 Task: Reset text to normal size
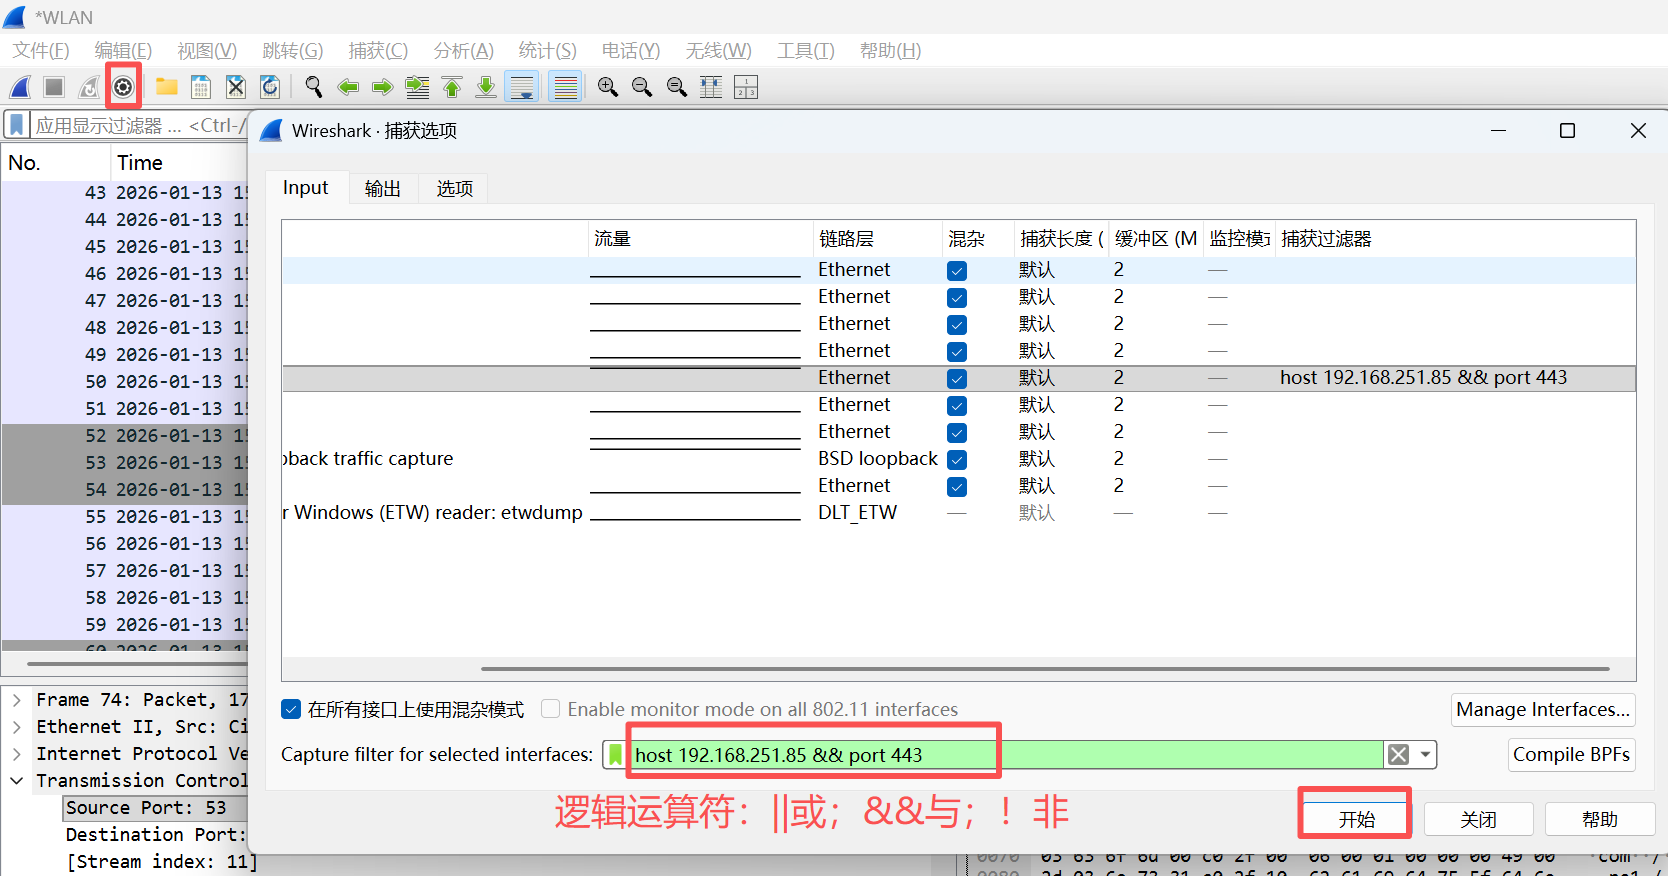[x=677, y=87]
